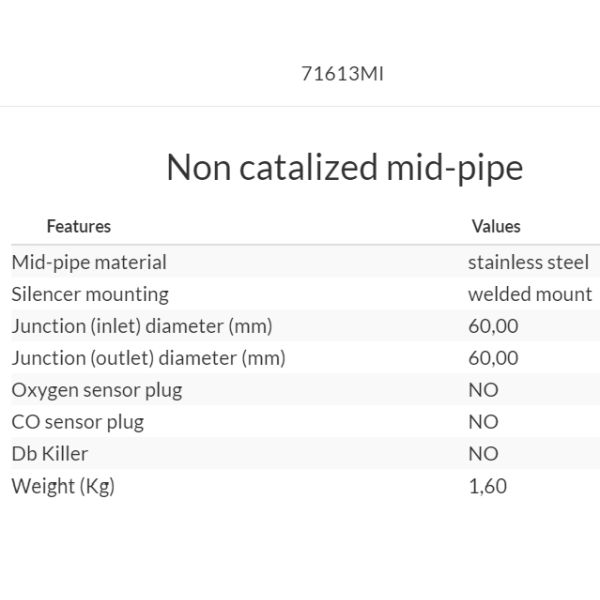
Task: Select the Db Killer row label
Action: click(50, 454)
